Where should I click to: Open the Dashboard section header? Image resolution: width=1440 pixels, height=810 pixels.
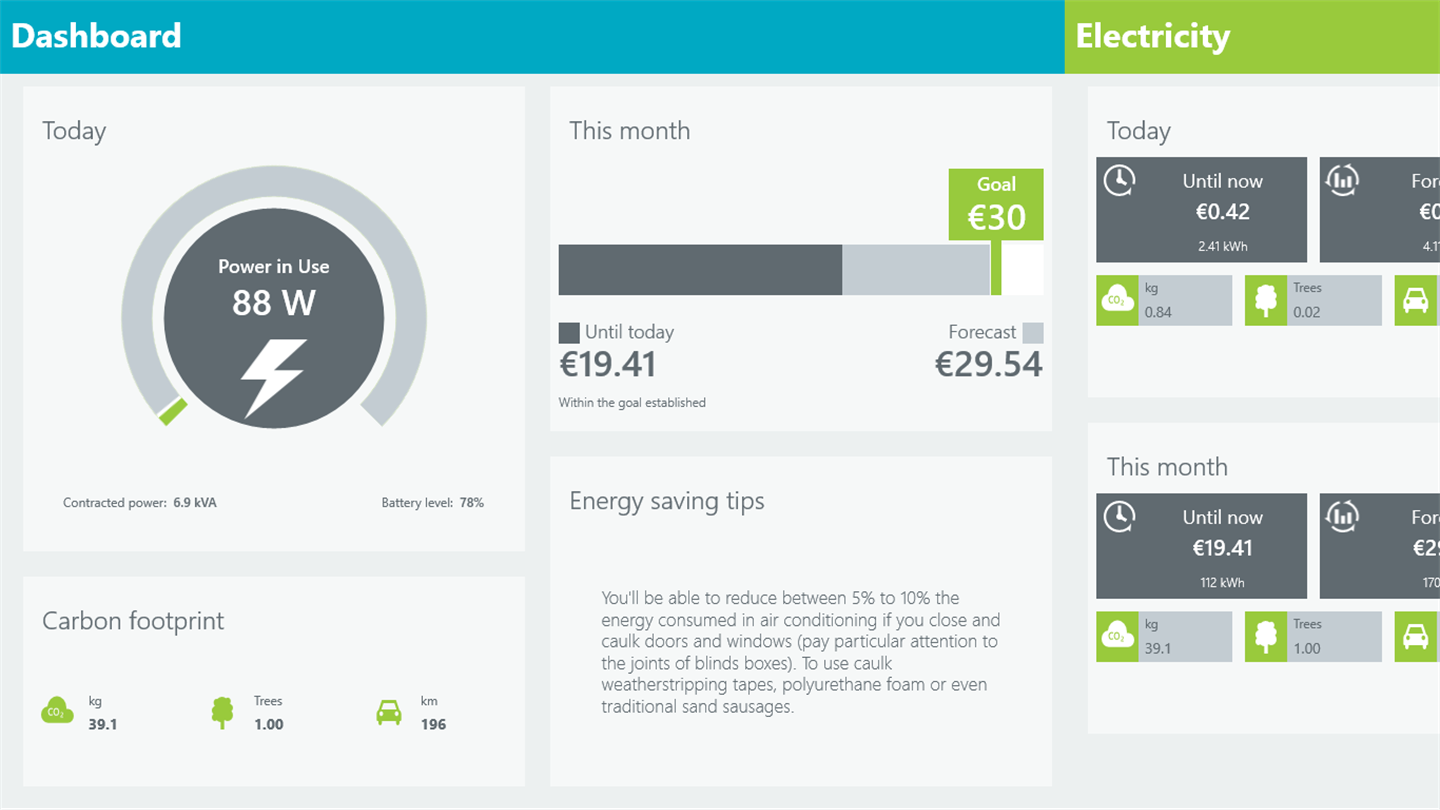click(96, 36)
